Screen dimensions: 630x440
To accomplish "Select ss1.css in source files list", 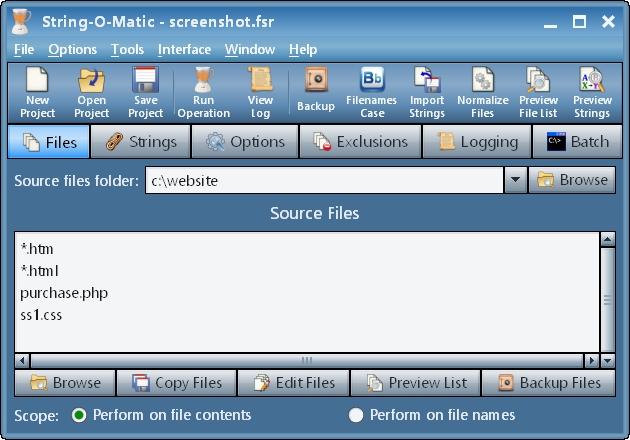I will [41, 315].
